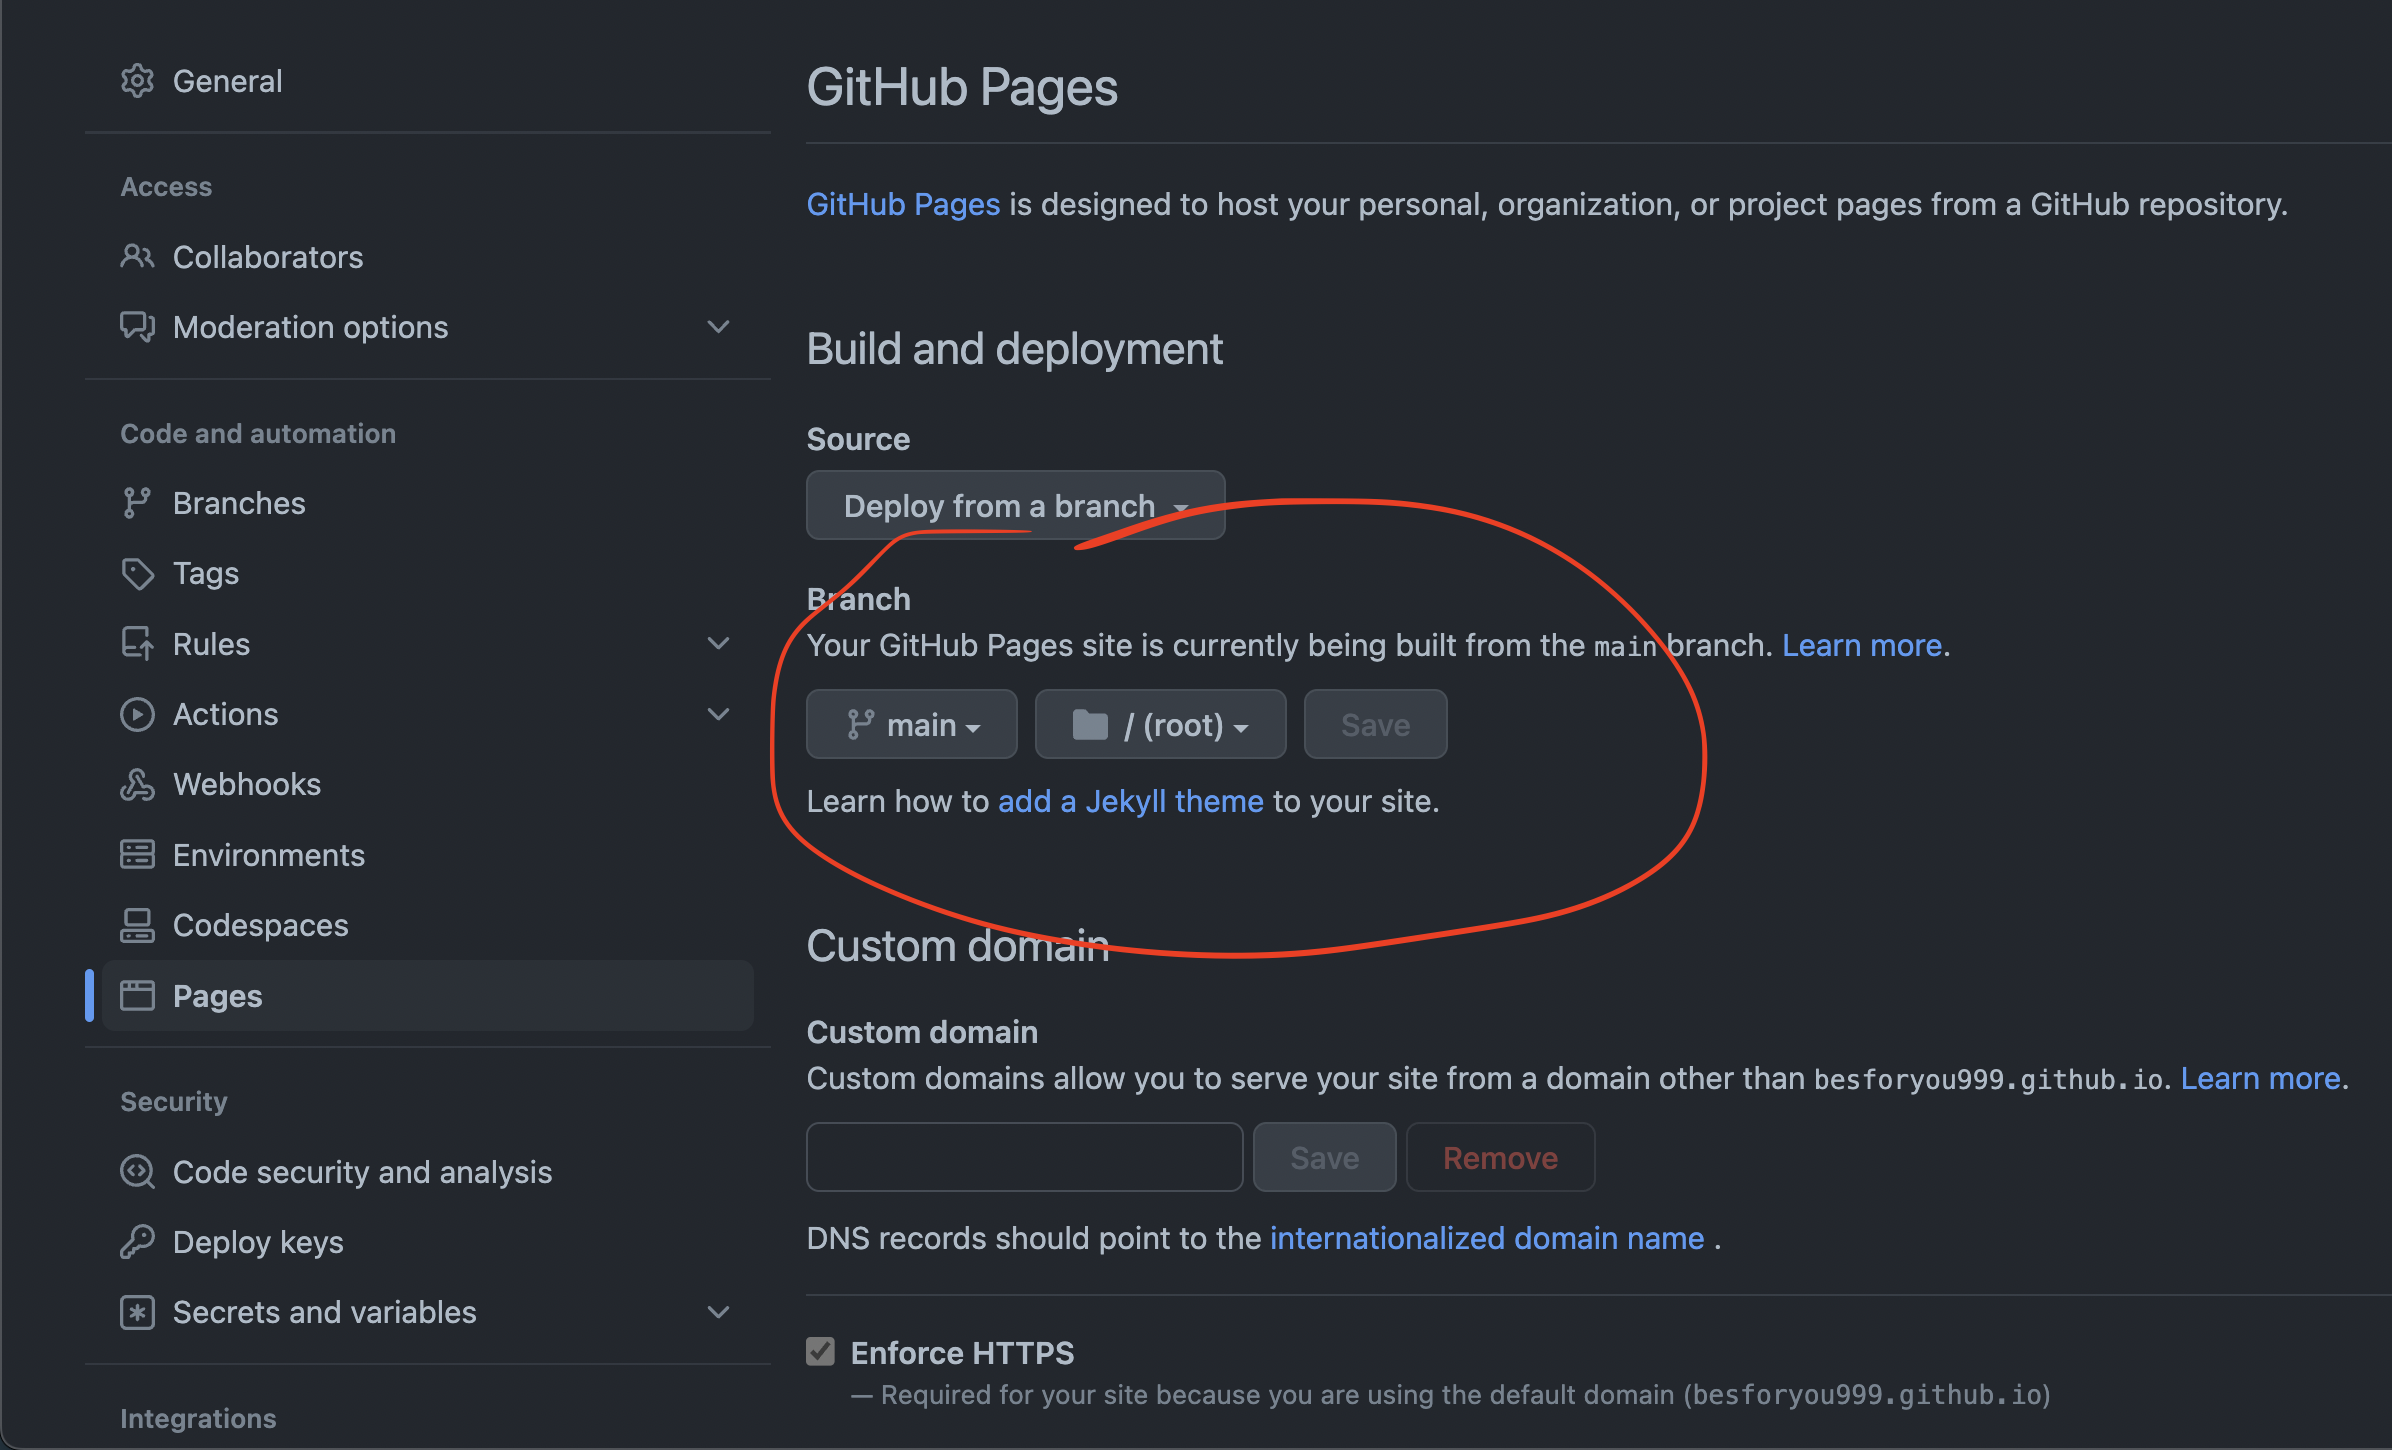Click the Moderation options comment icon
Viewport: 2392px width, 1450px height.
point(137,327)
